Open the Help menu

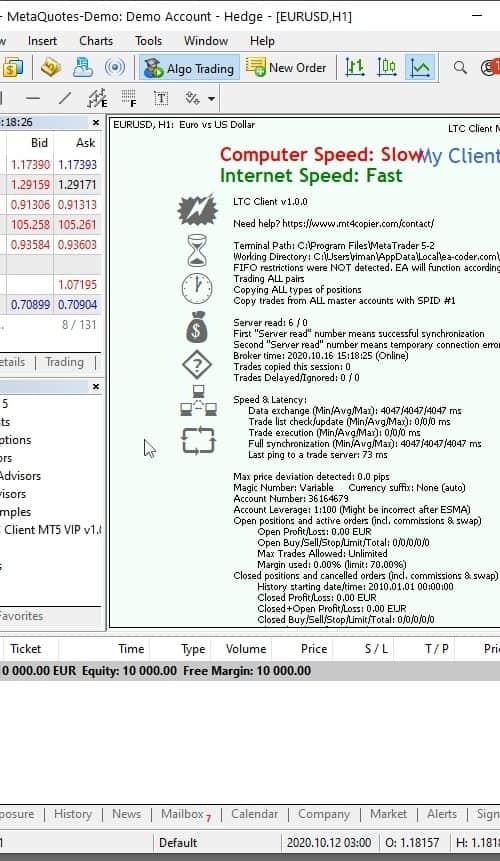[262, 41]
